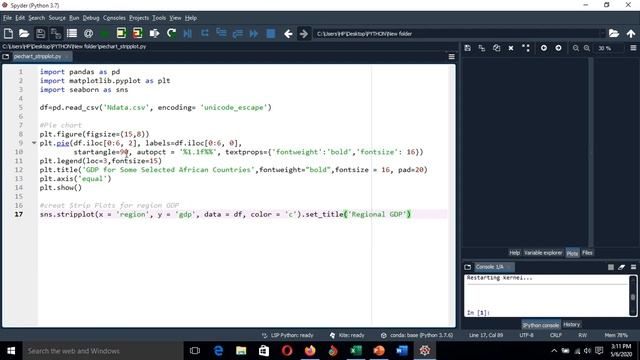This screenshot has width=640, height=360.
Task: Remove all plots icon in Plots pane
Action: pos(526,48)
